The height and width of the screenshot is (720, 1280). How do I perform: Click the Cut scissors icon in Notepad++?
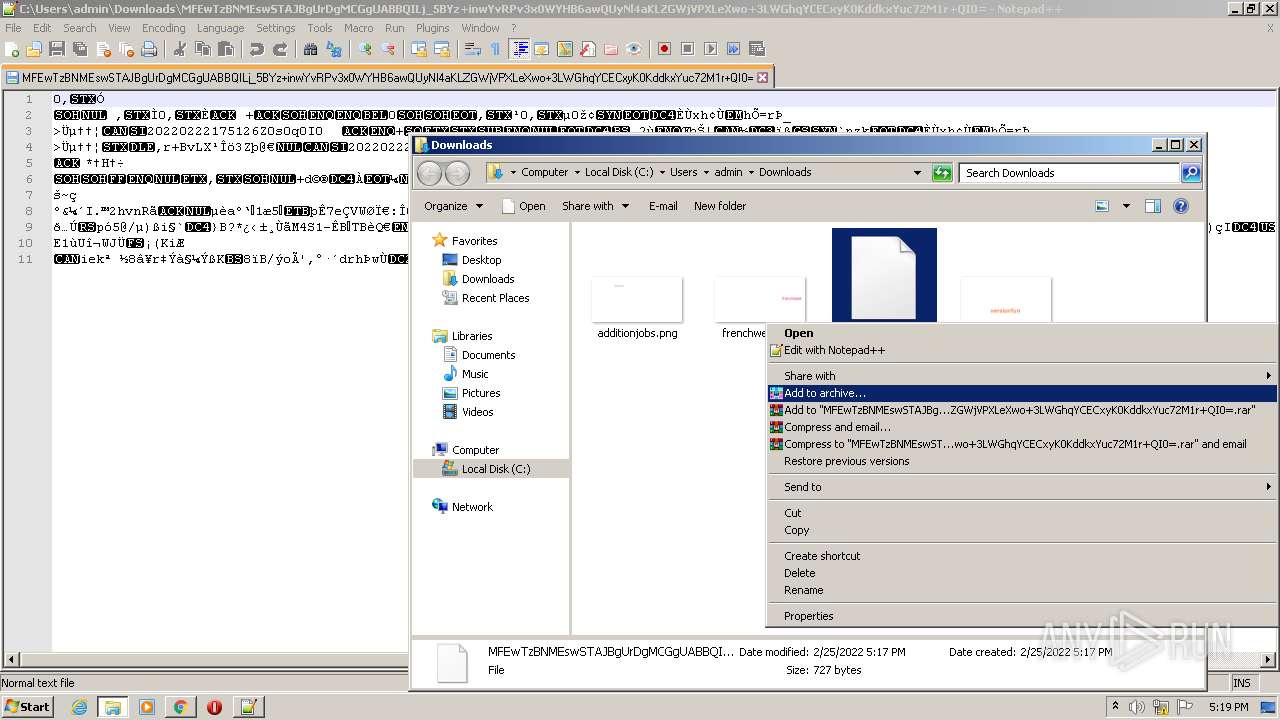(x=180, y=48)
